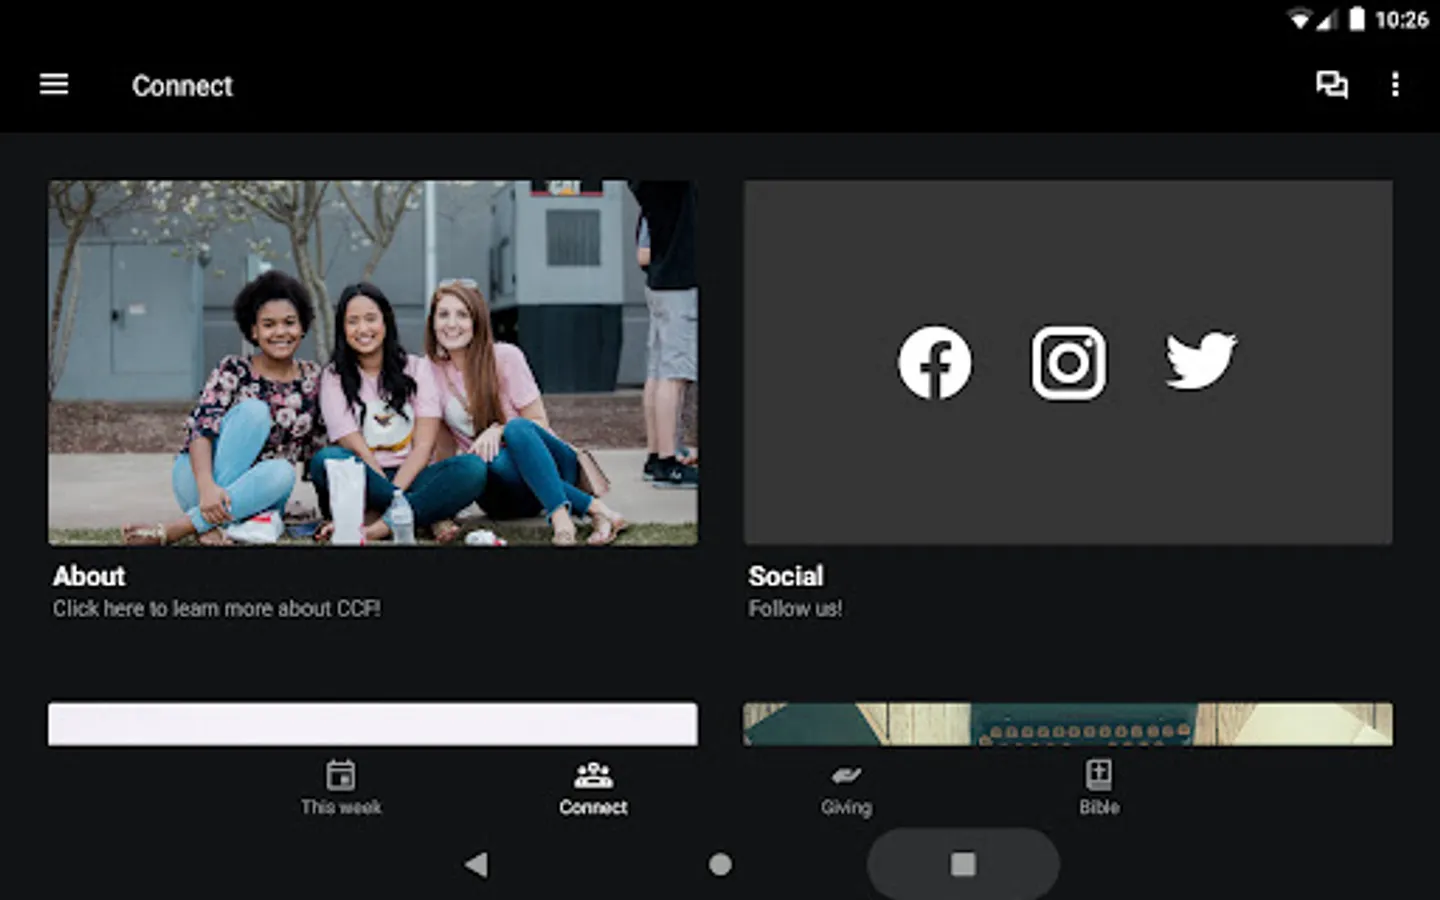Switch to the This week tab

(341, 788)
